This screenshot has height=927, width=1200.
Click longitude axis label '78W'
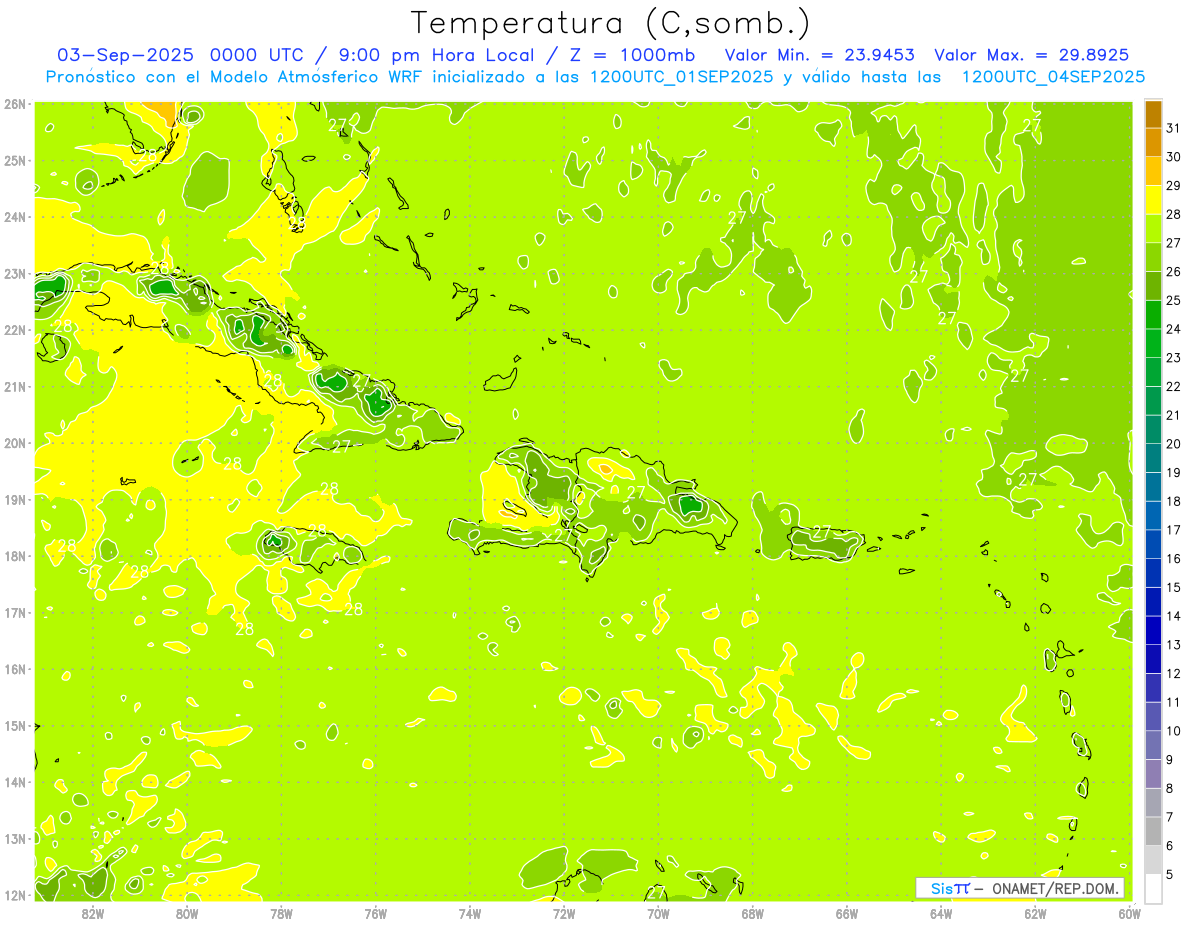pyautogui.click(x=281, y=913)
